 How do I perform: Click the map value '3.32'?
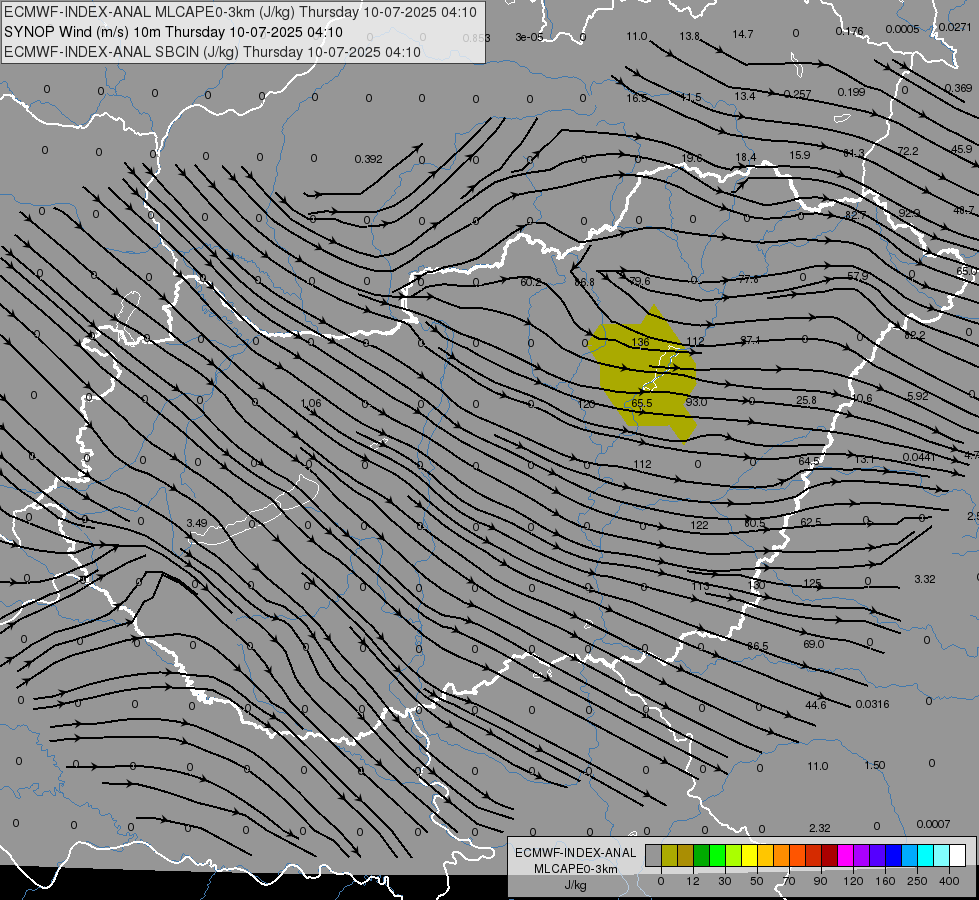925,579
